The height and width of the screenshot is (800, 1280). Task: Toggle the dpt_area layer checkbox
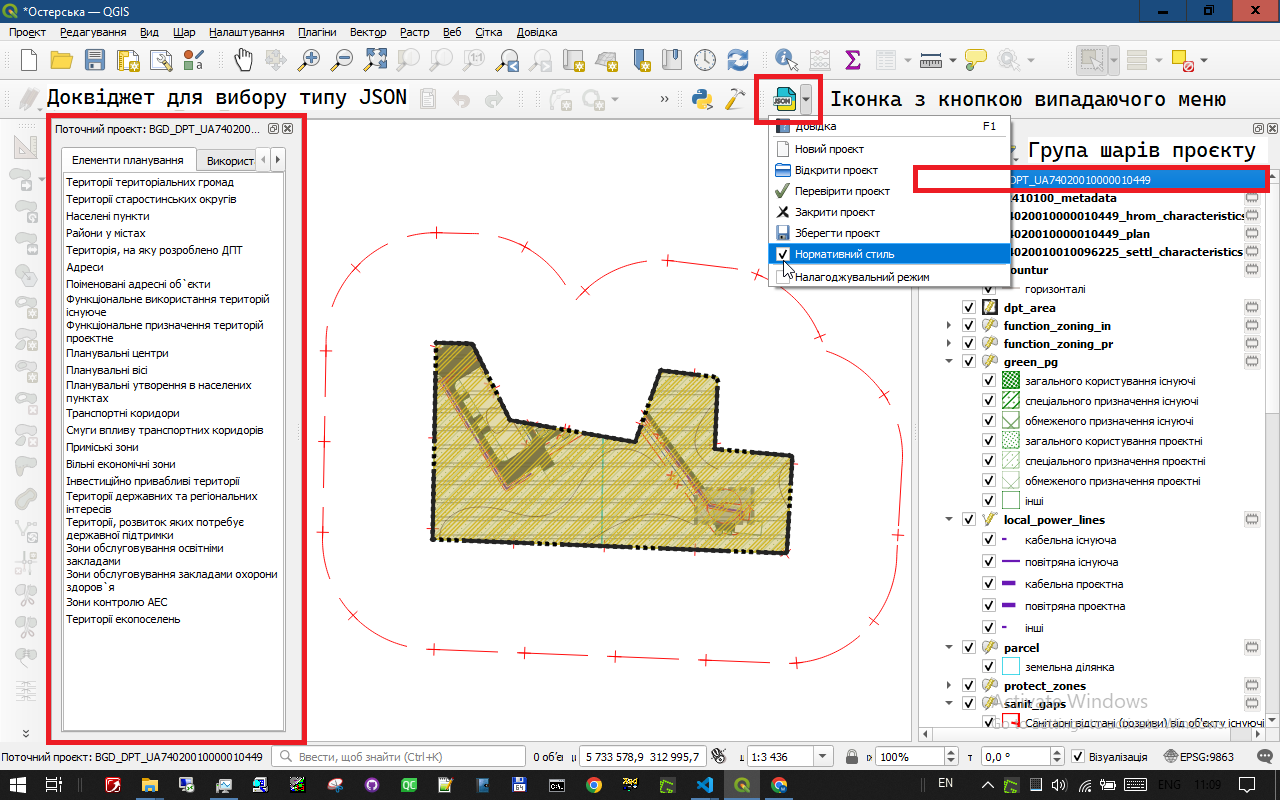point(968,308)
